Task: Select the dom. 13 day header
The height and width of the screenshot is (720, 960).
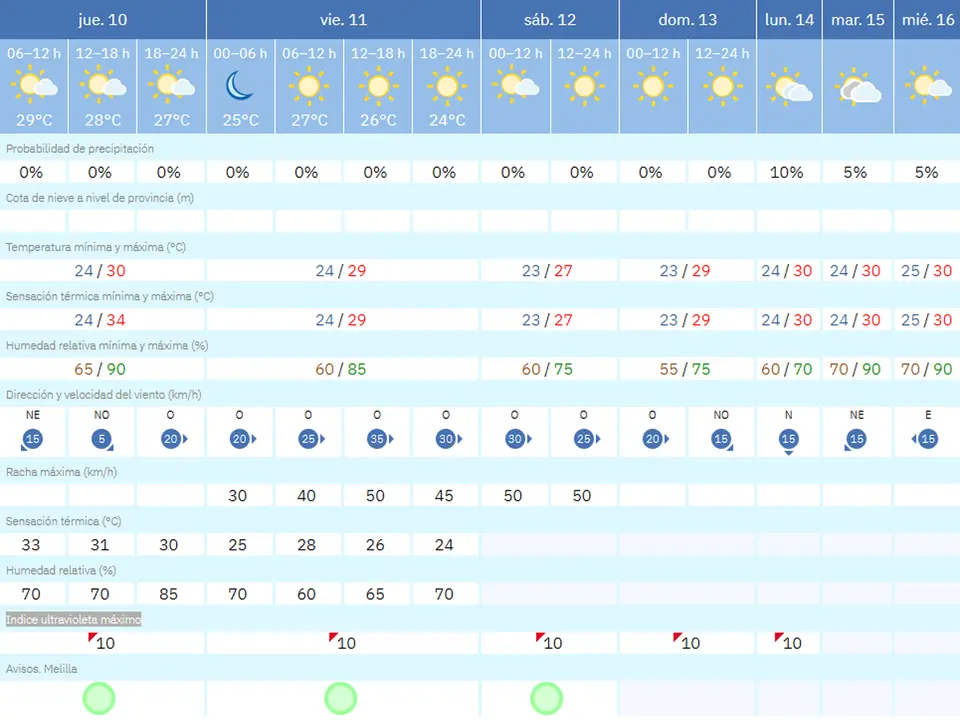Action: (x=688, y=20)
